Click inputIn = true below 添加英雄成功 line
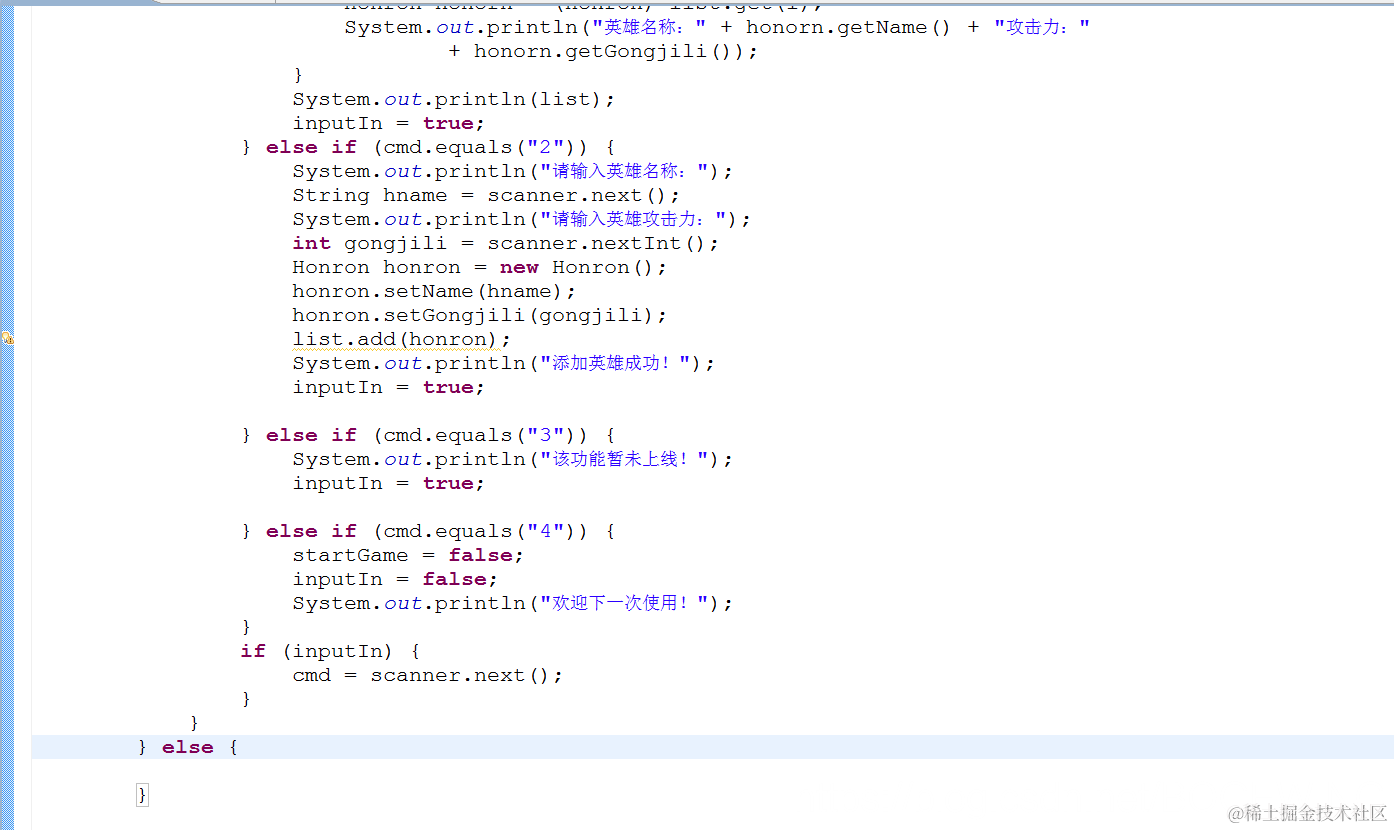This screenshot has height=830, width=1394. click(x=388, y=387)
